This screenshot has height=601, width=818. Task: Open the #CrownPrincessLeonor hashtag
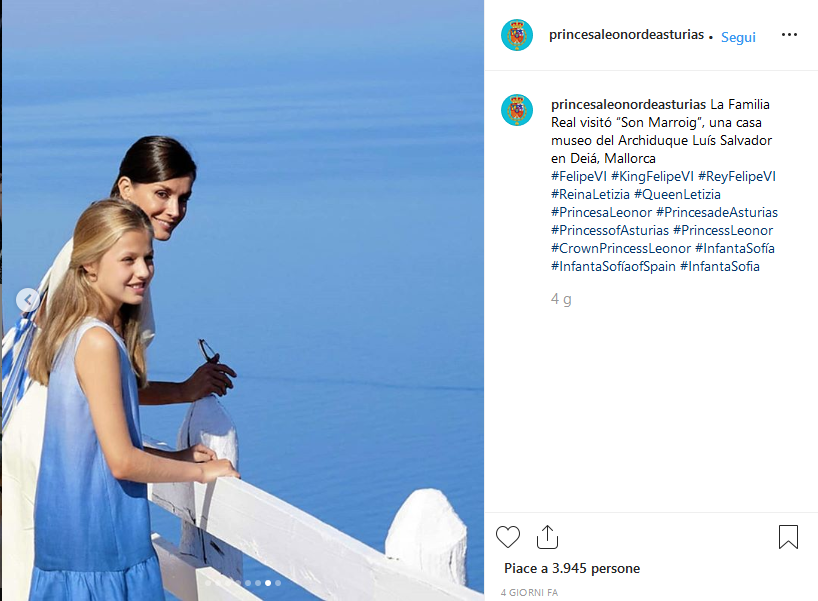coord(621,248)
